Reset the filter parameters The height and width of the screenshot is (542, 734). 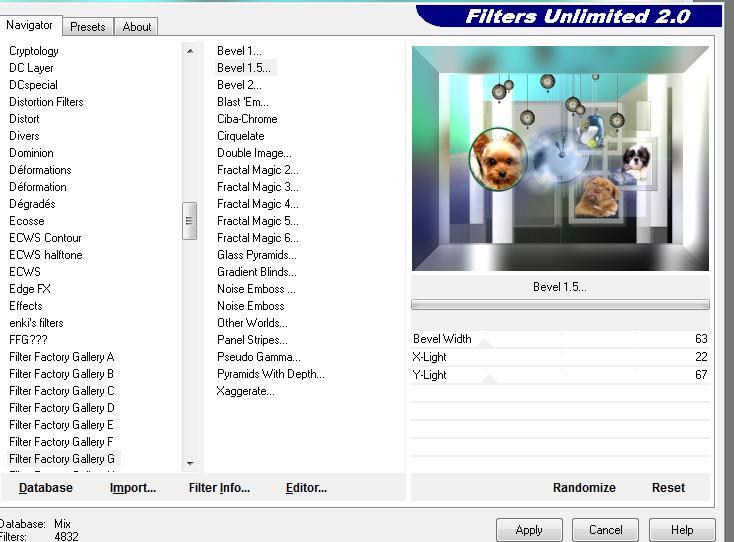(668, 488)
